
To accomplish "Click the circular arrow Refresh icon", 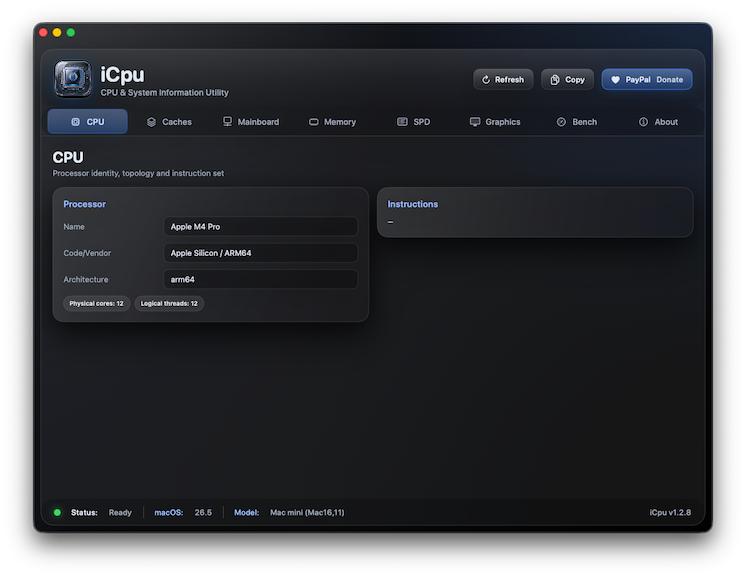I will (486, 80).
